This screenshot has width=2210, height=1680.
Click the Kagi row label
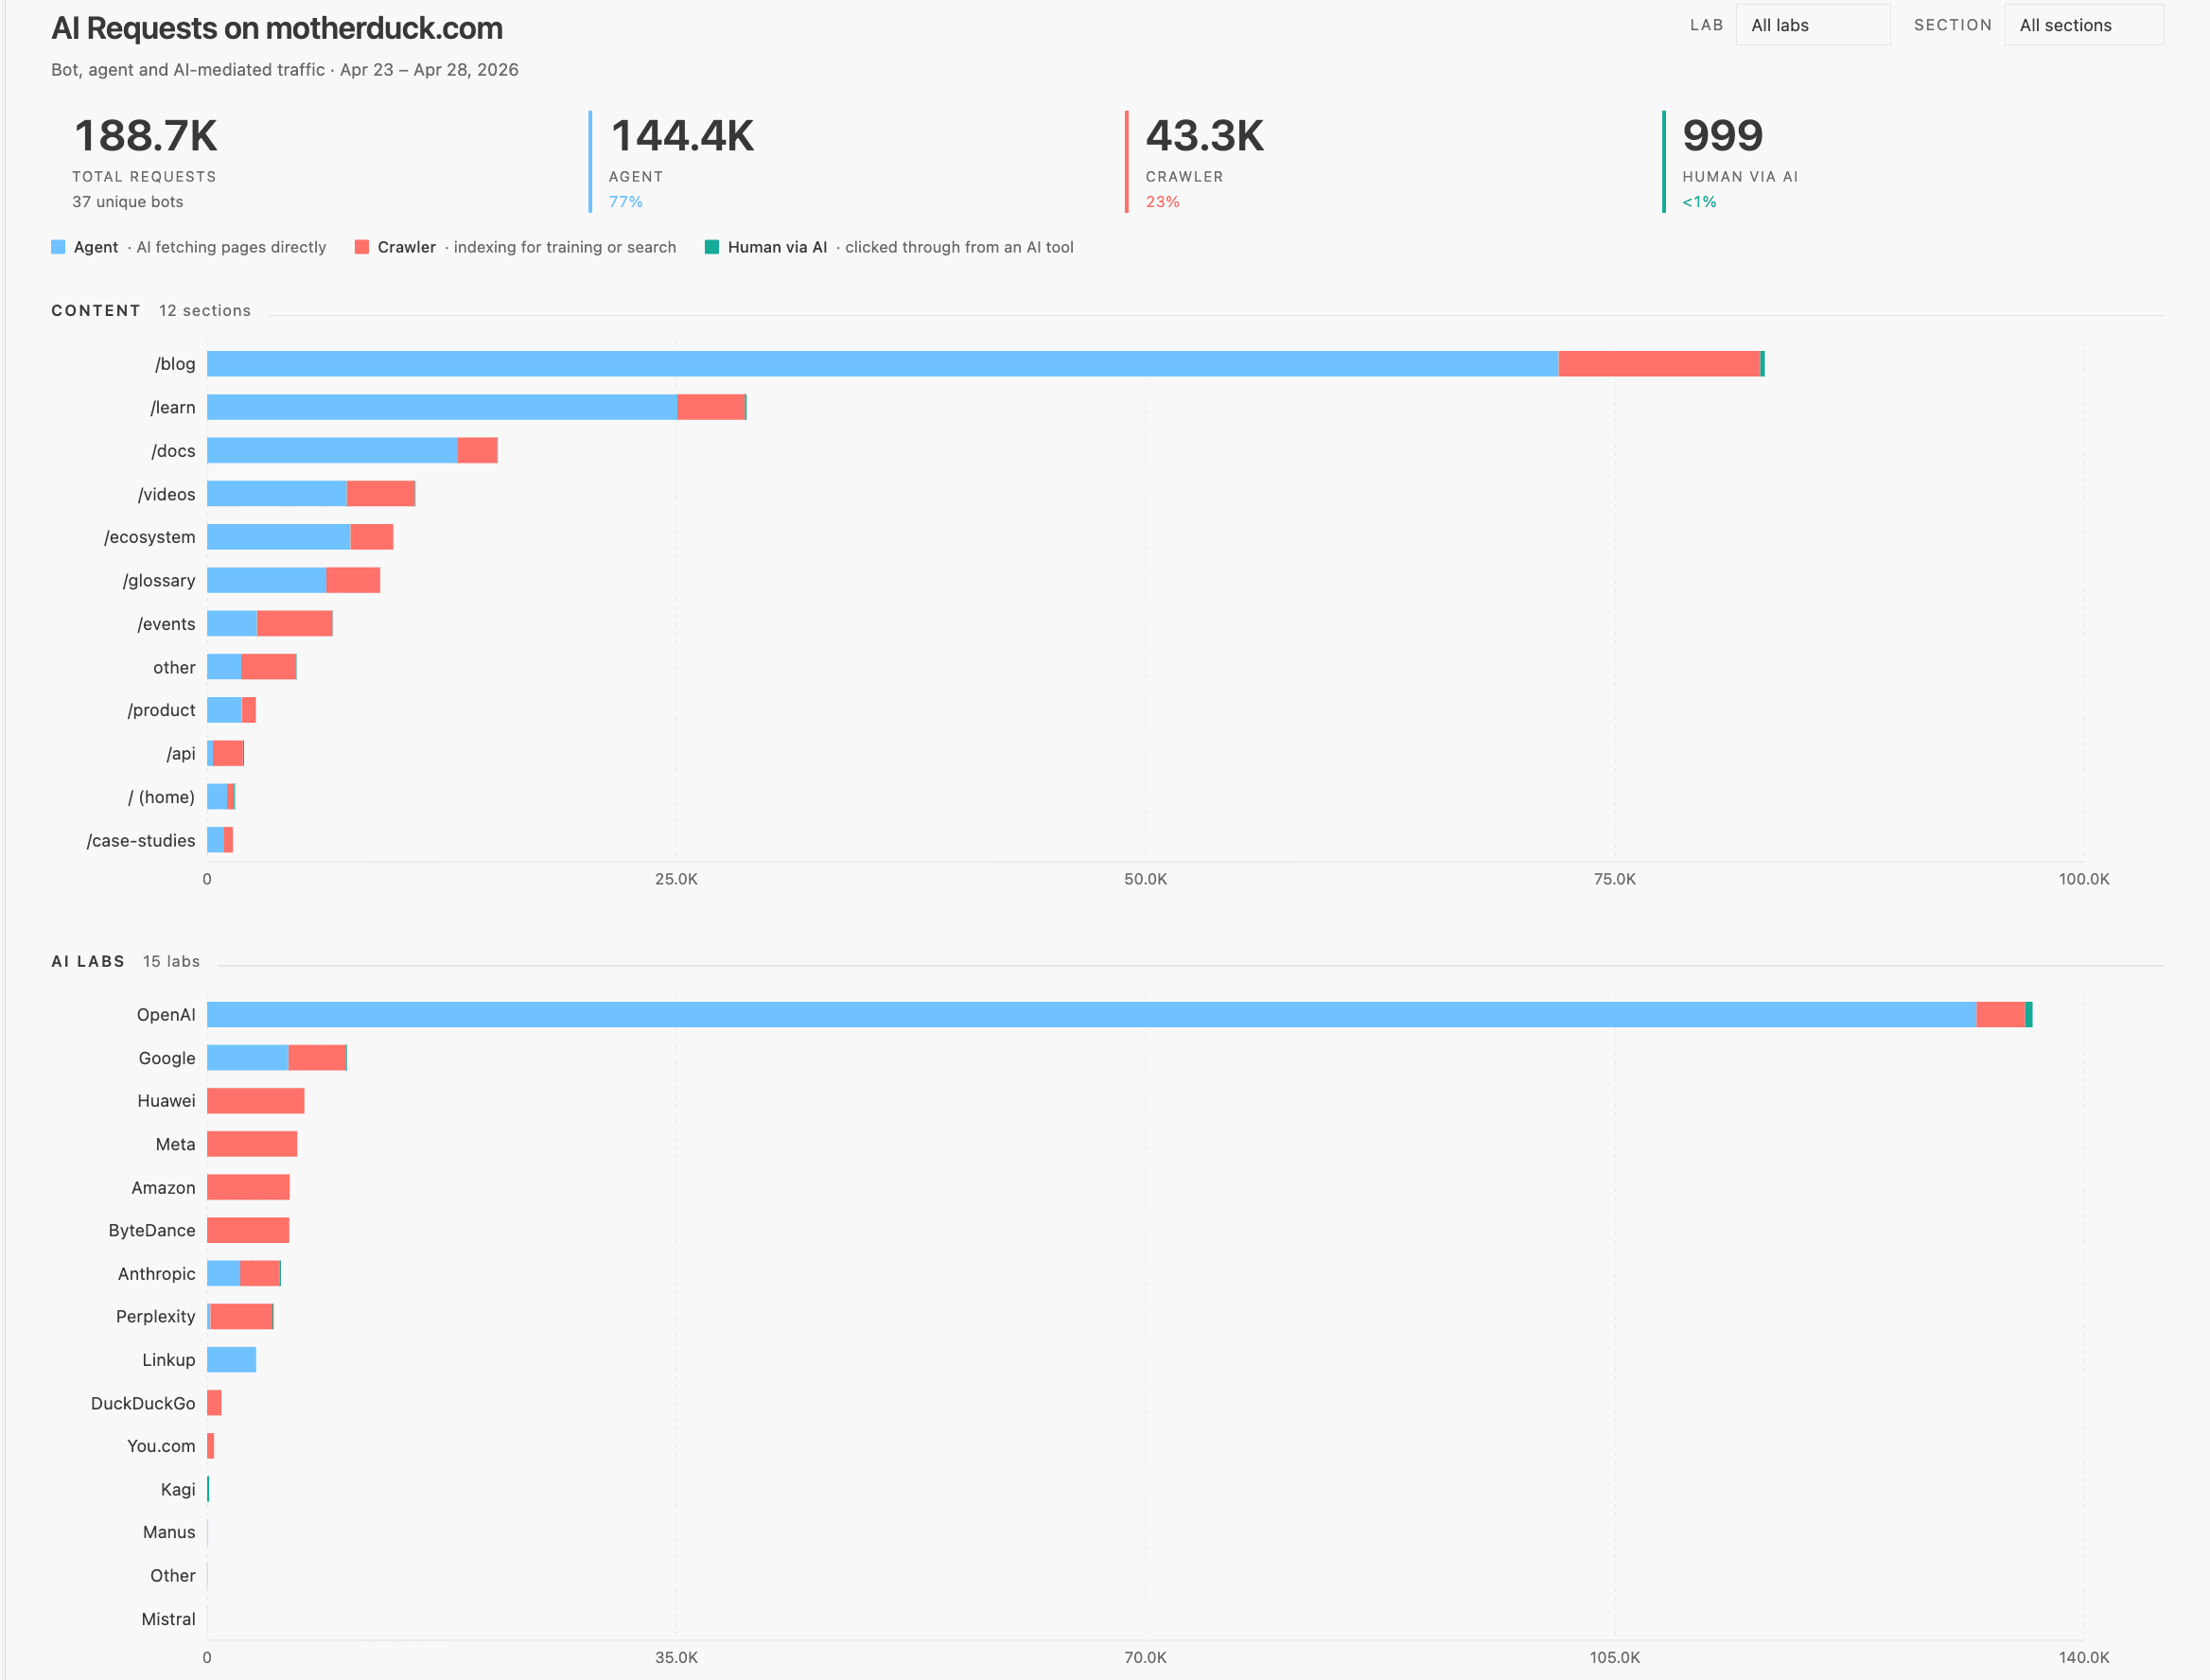[178, 1490]
